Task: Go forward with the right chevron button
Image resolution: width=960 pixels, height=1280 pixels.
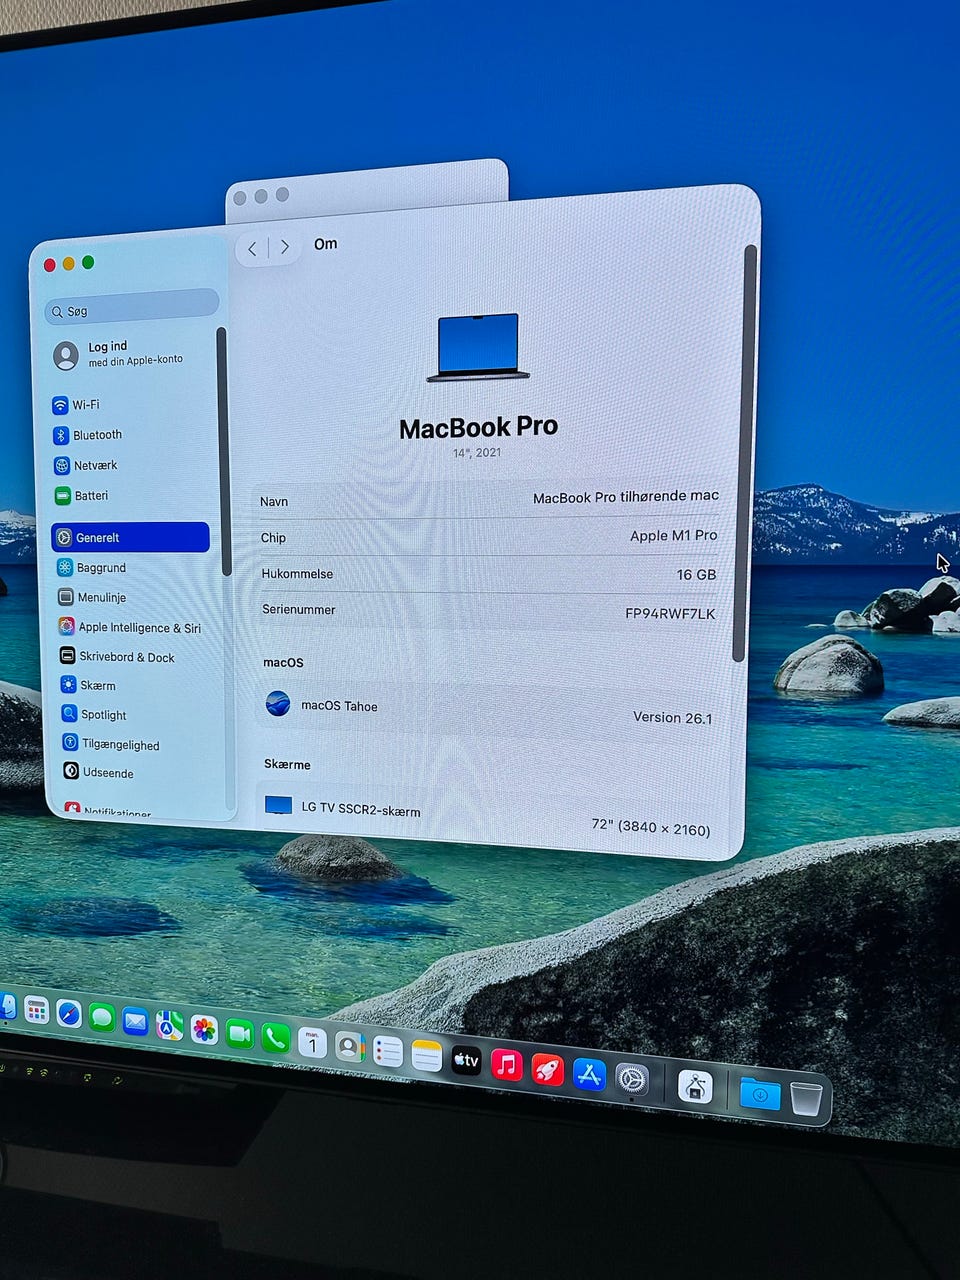Action: (285, 247)
